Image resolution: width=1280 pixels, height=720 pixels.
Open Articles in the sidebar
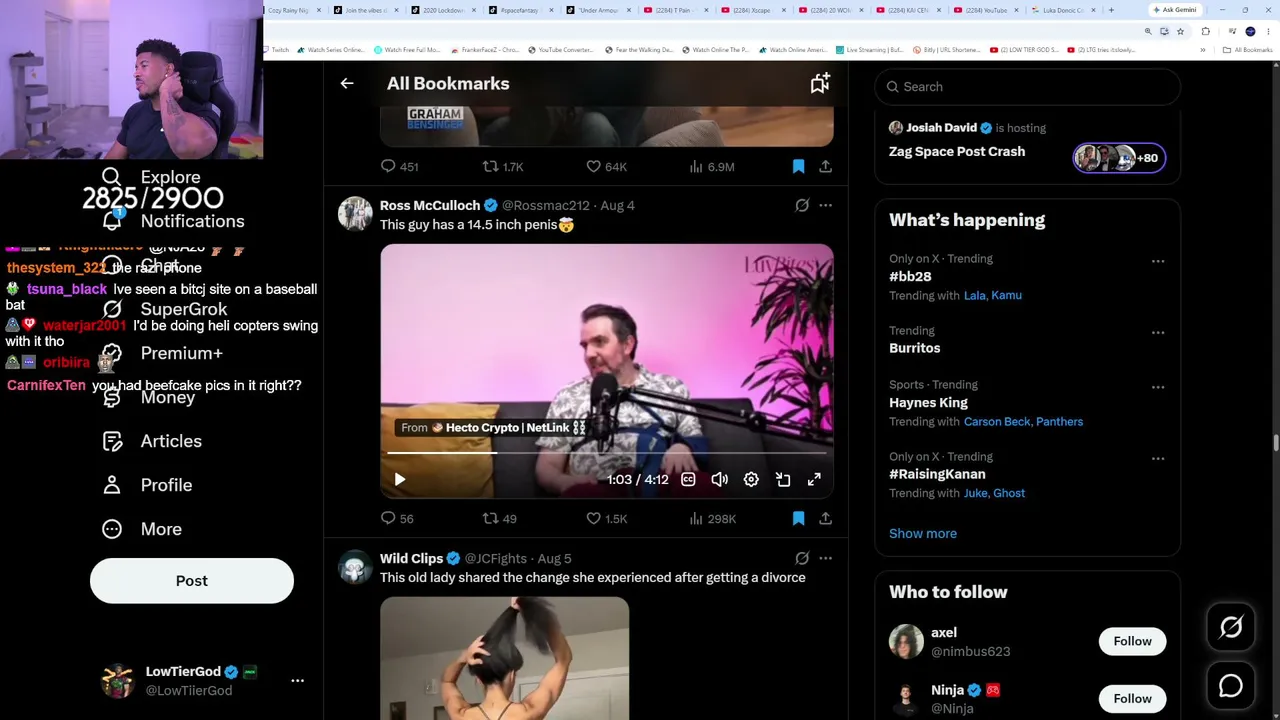(152, 441)
